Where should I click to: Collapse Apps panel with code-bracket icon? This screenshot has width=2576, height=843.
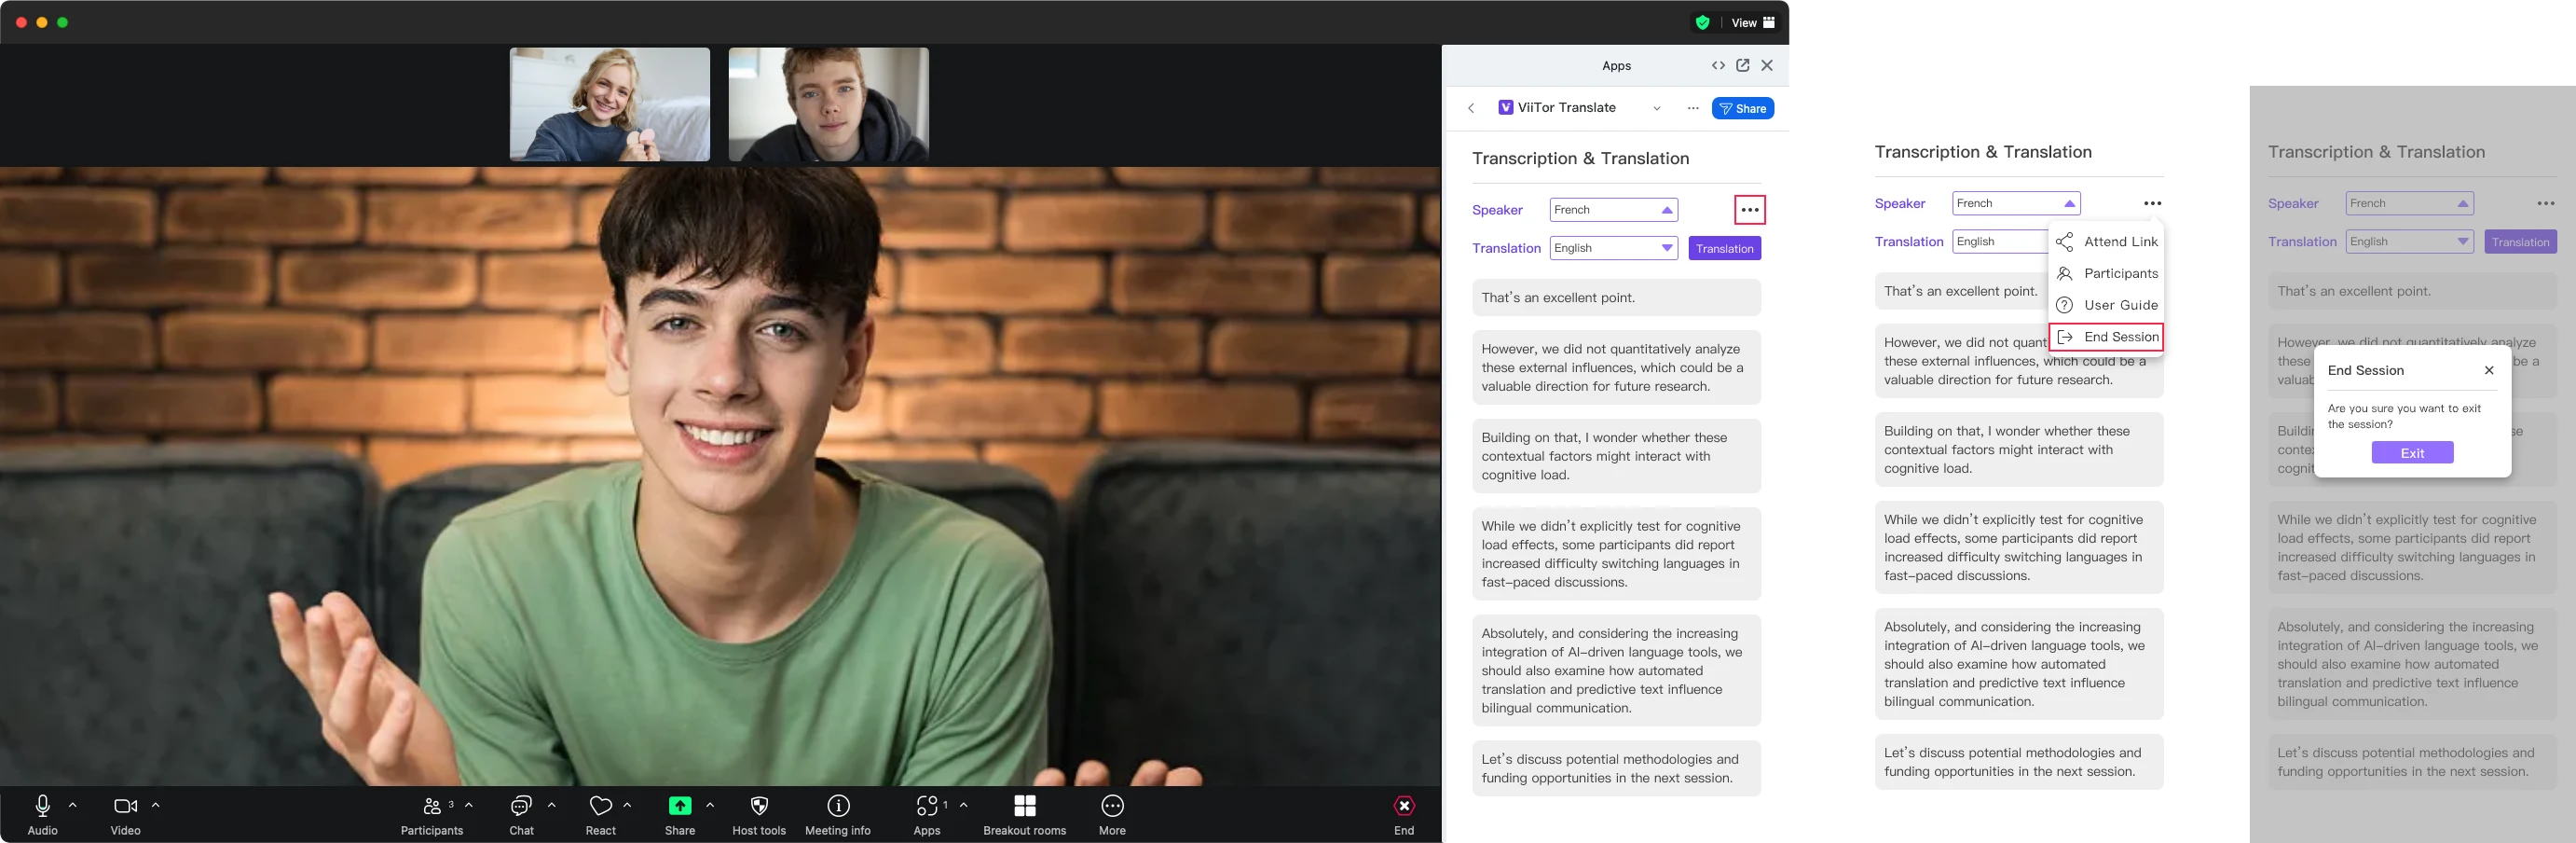(1718, 65)
